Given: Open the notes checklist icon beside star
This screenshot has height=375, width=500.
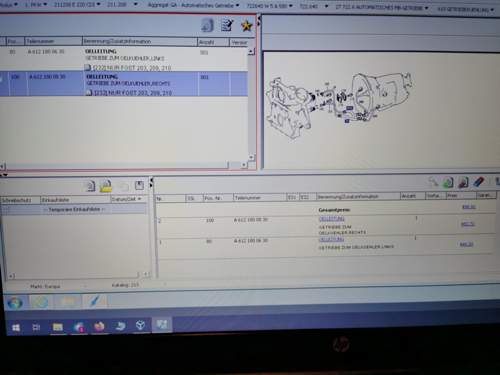Looking at the screenshot, I should click(227, 25).
